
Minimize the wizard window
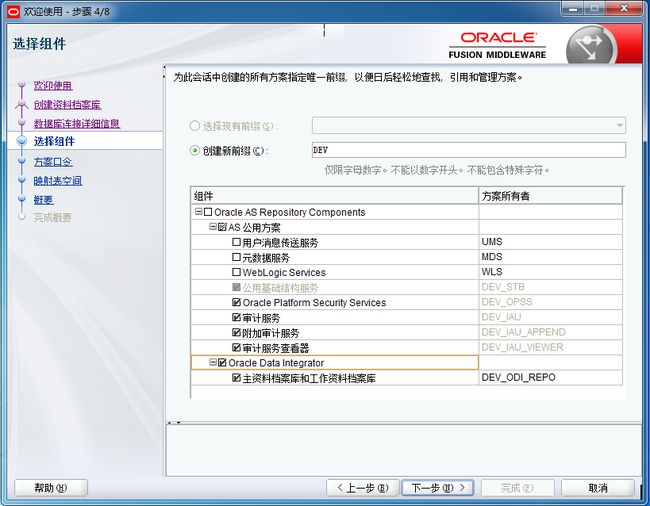[572, 9]
